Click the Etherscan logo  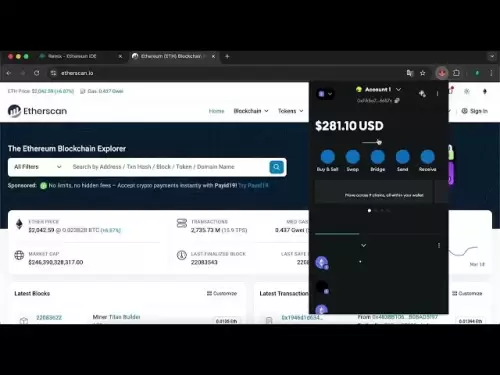37,111
